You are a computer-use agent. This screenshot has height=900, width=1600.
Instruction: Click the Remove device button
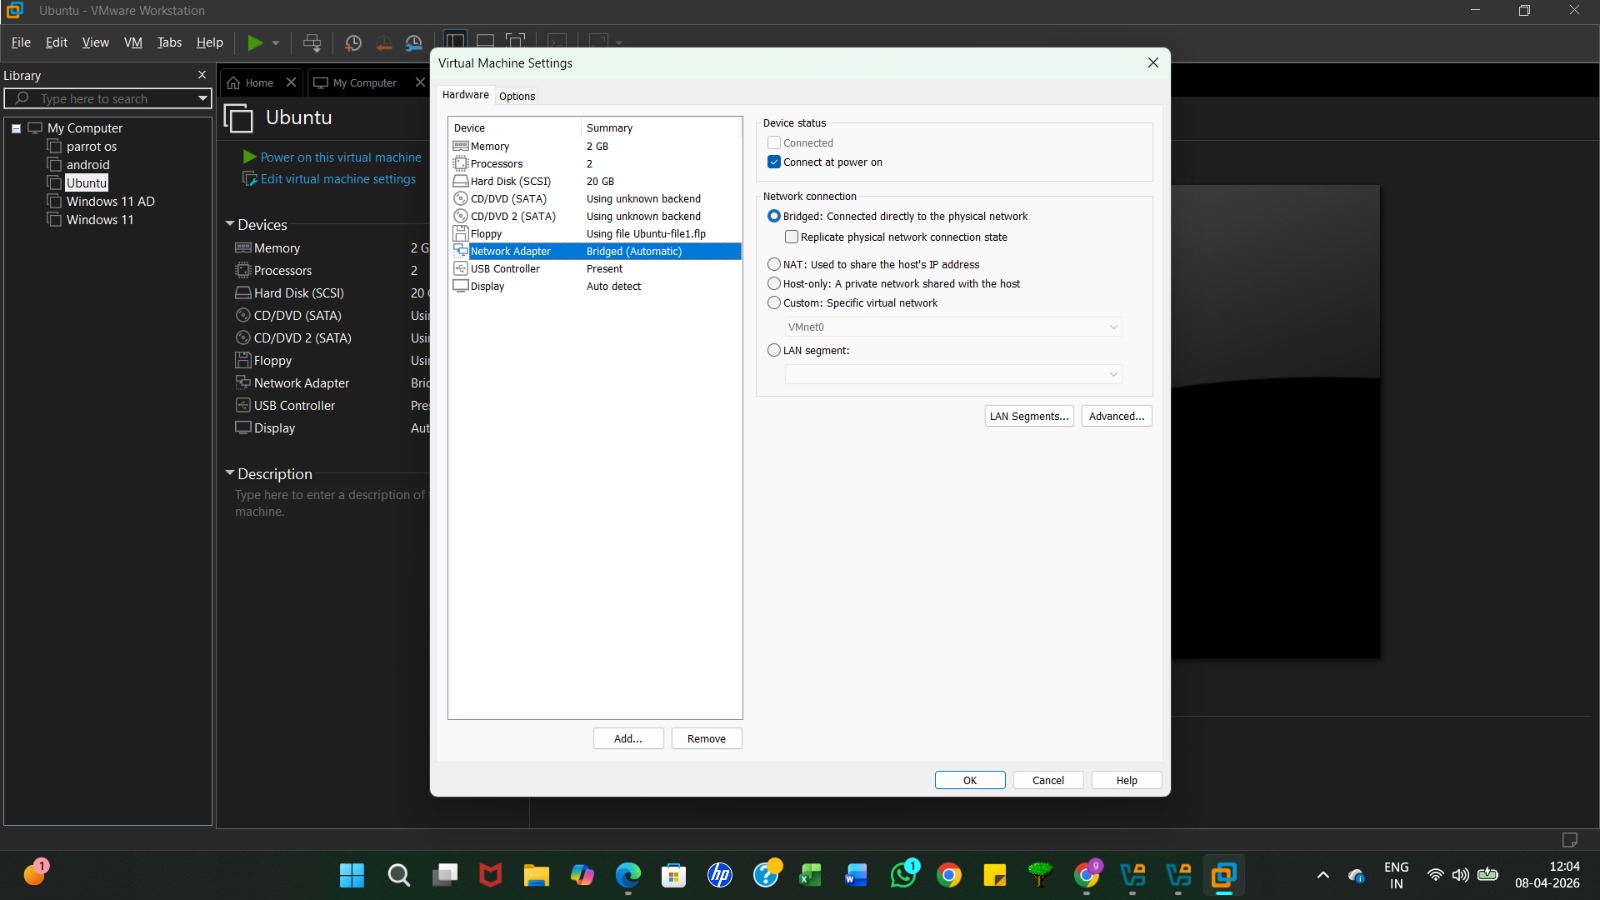pos(706,738)
